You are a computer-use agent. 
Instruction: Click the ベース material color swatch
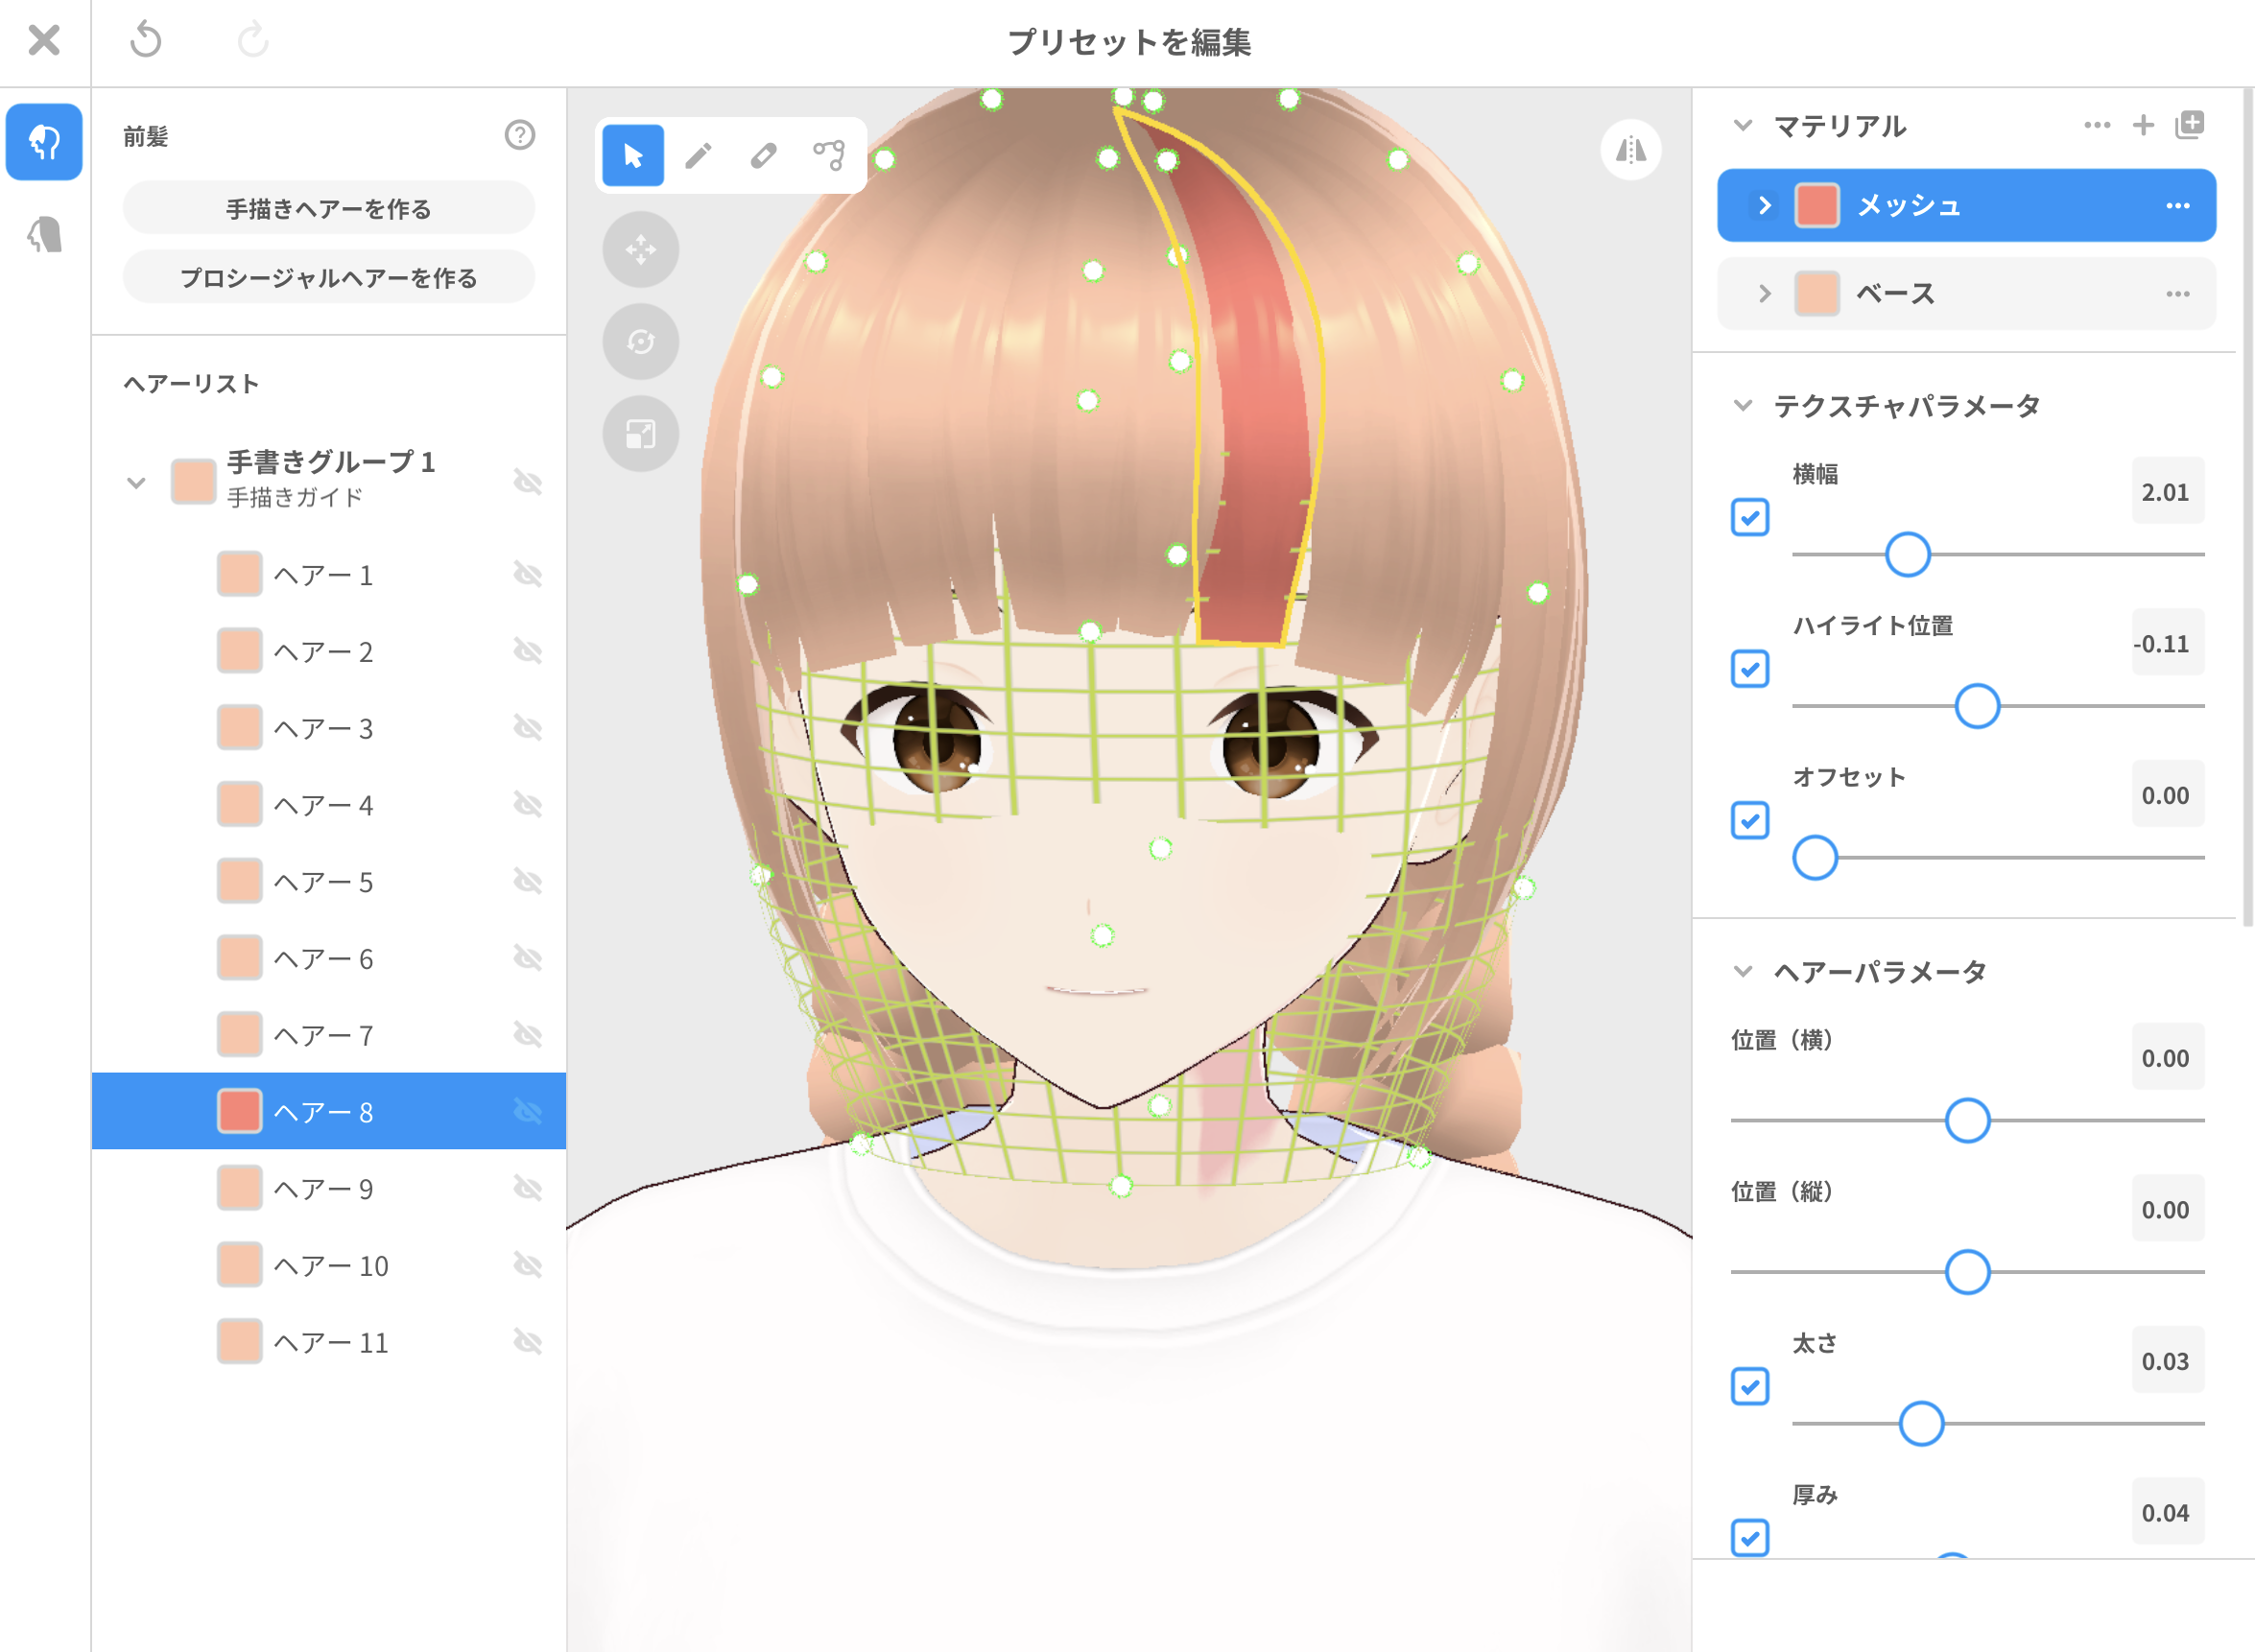[1817, 294]
